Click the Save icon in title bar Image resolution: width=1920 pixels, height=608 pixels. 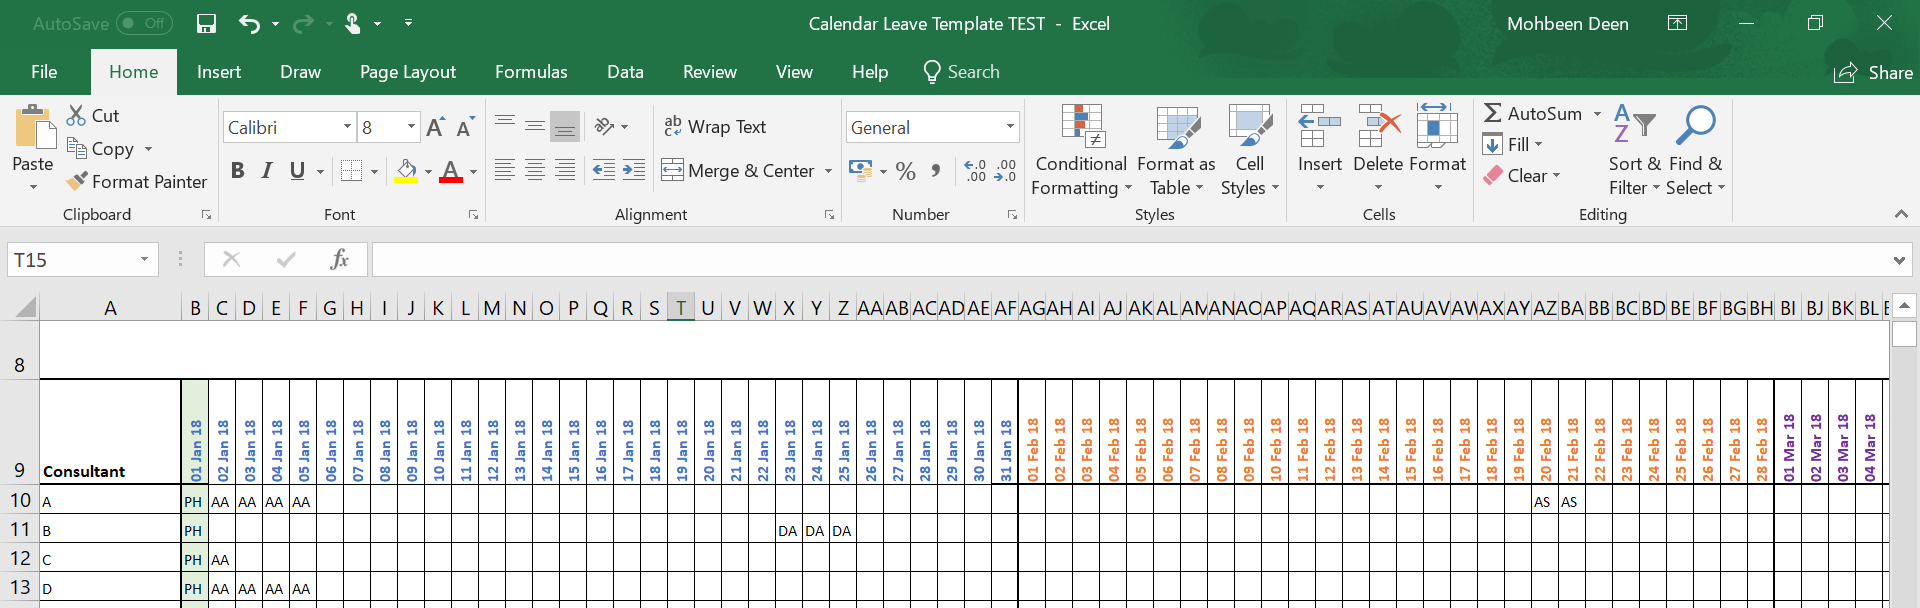206,24
